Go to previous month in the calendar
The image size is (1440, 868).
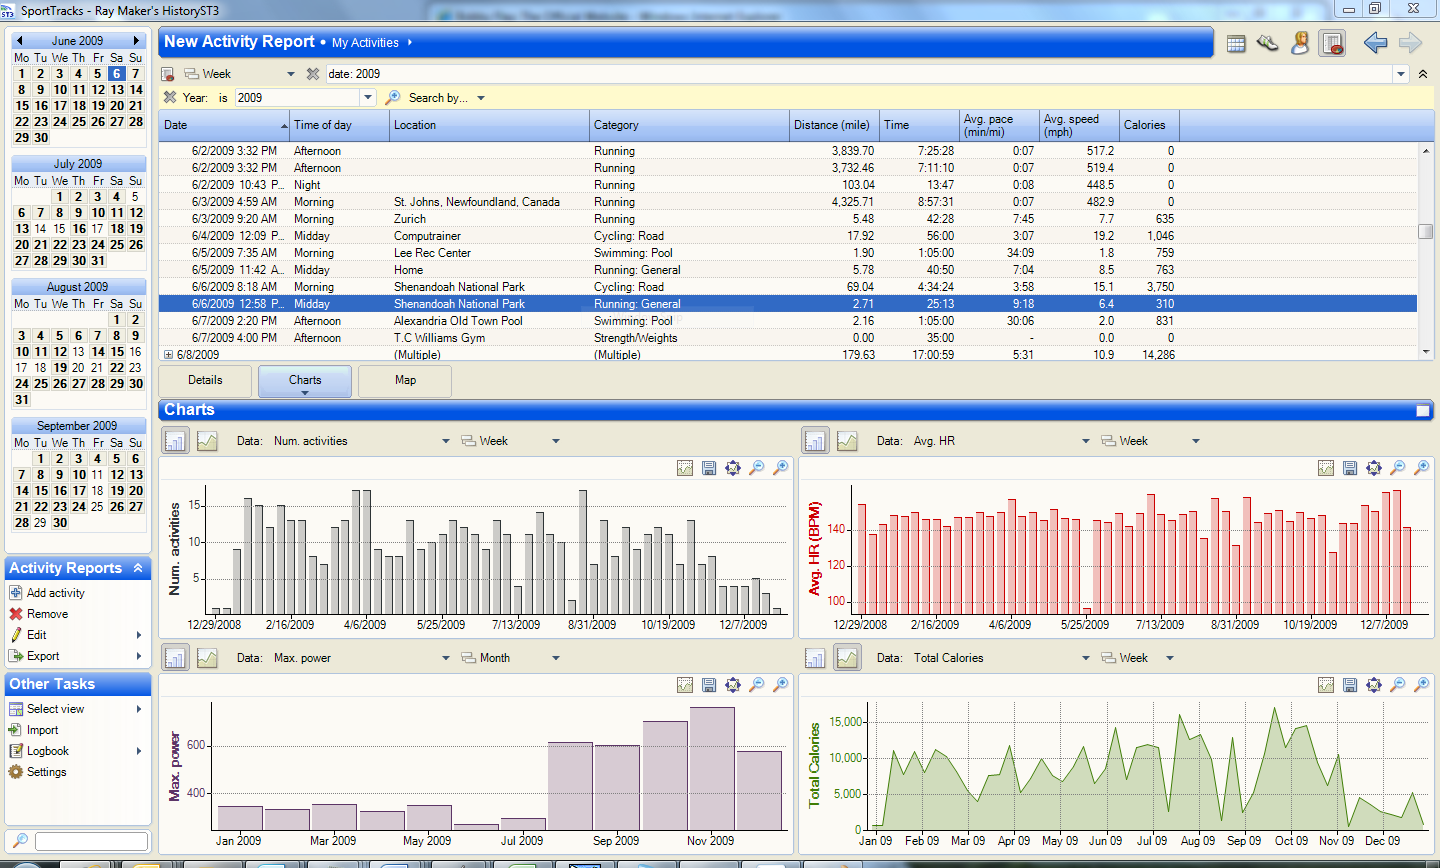coord(19,41)
